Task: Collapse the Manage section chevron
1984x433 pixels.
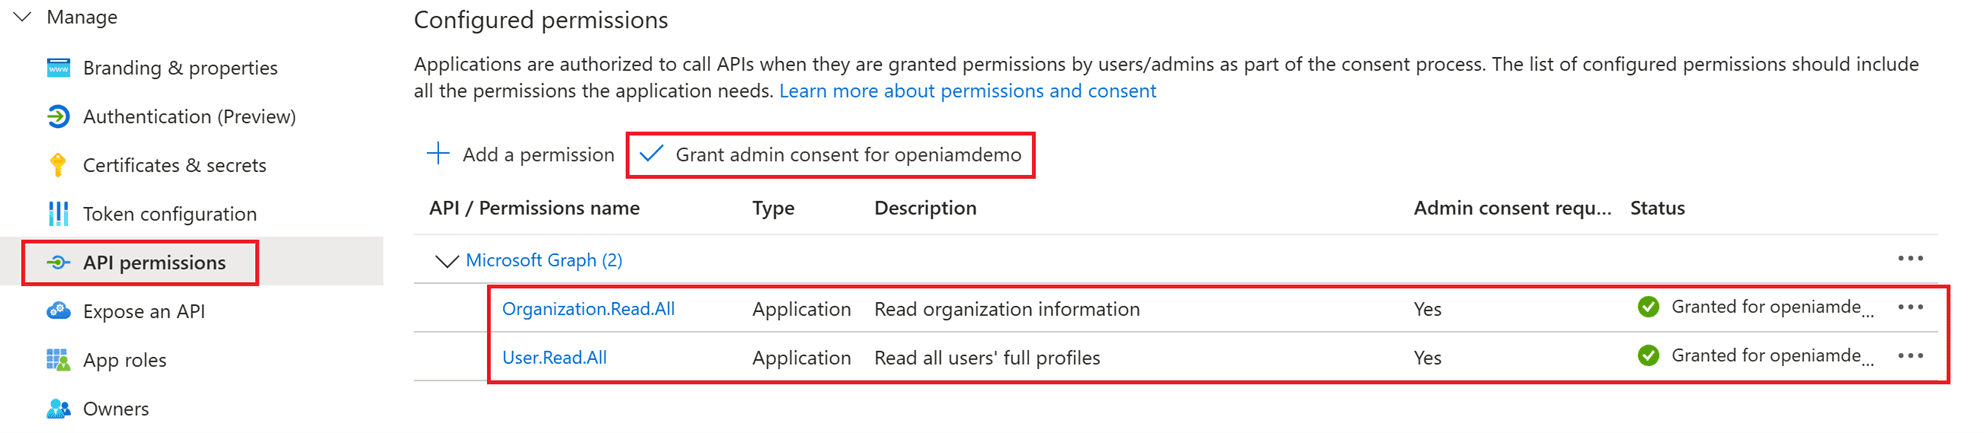Action: 23,17
